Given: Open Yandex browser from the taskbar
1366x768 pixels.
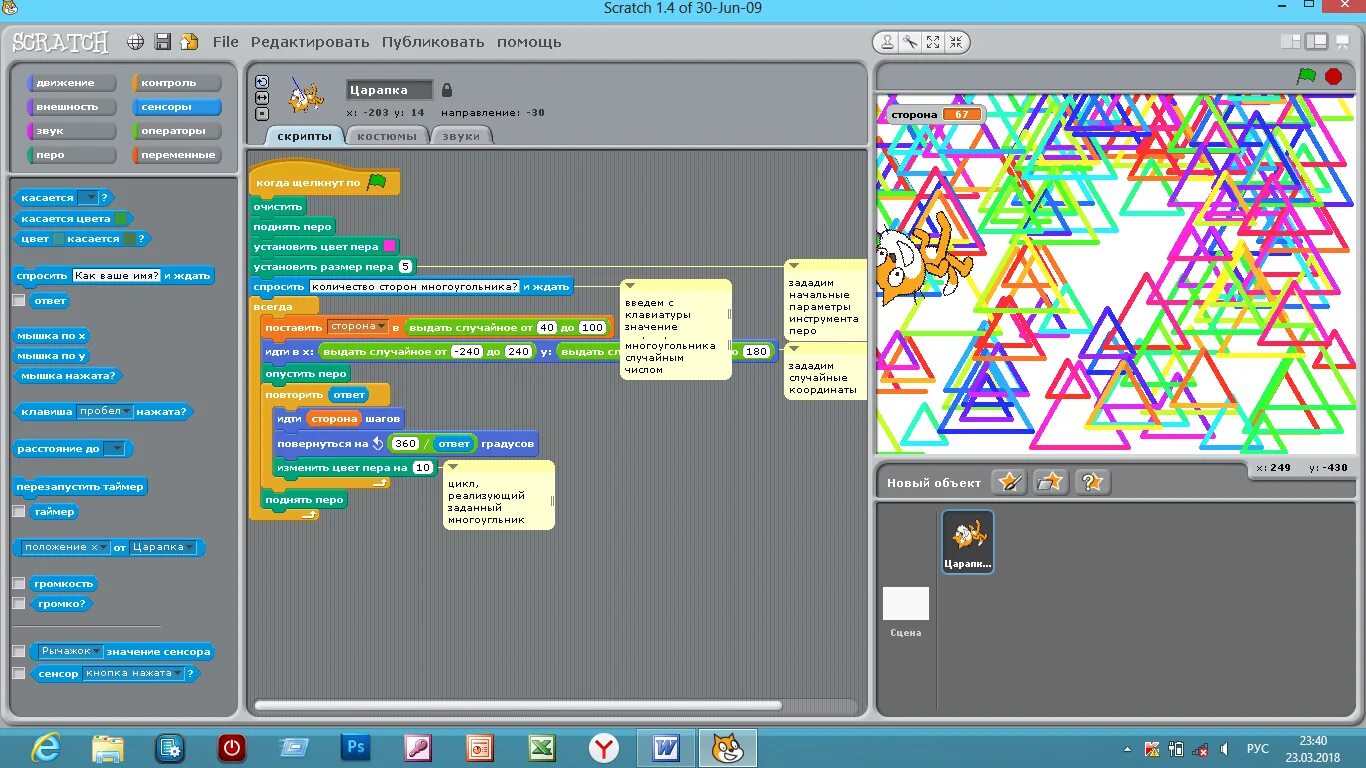Looking at the screenshot, I should pyautogui.click(x=603, y=748).
